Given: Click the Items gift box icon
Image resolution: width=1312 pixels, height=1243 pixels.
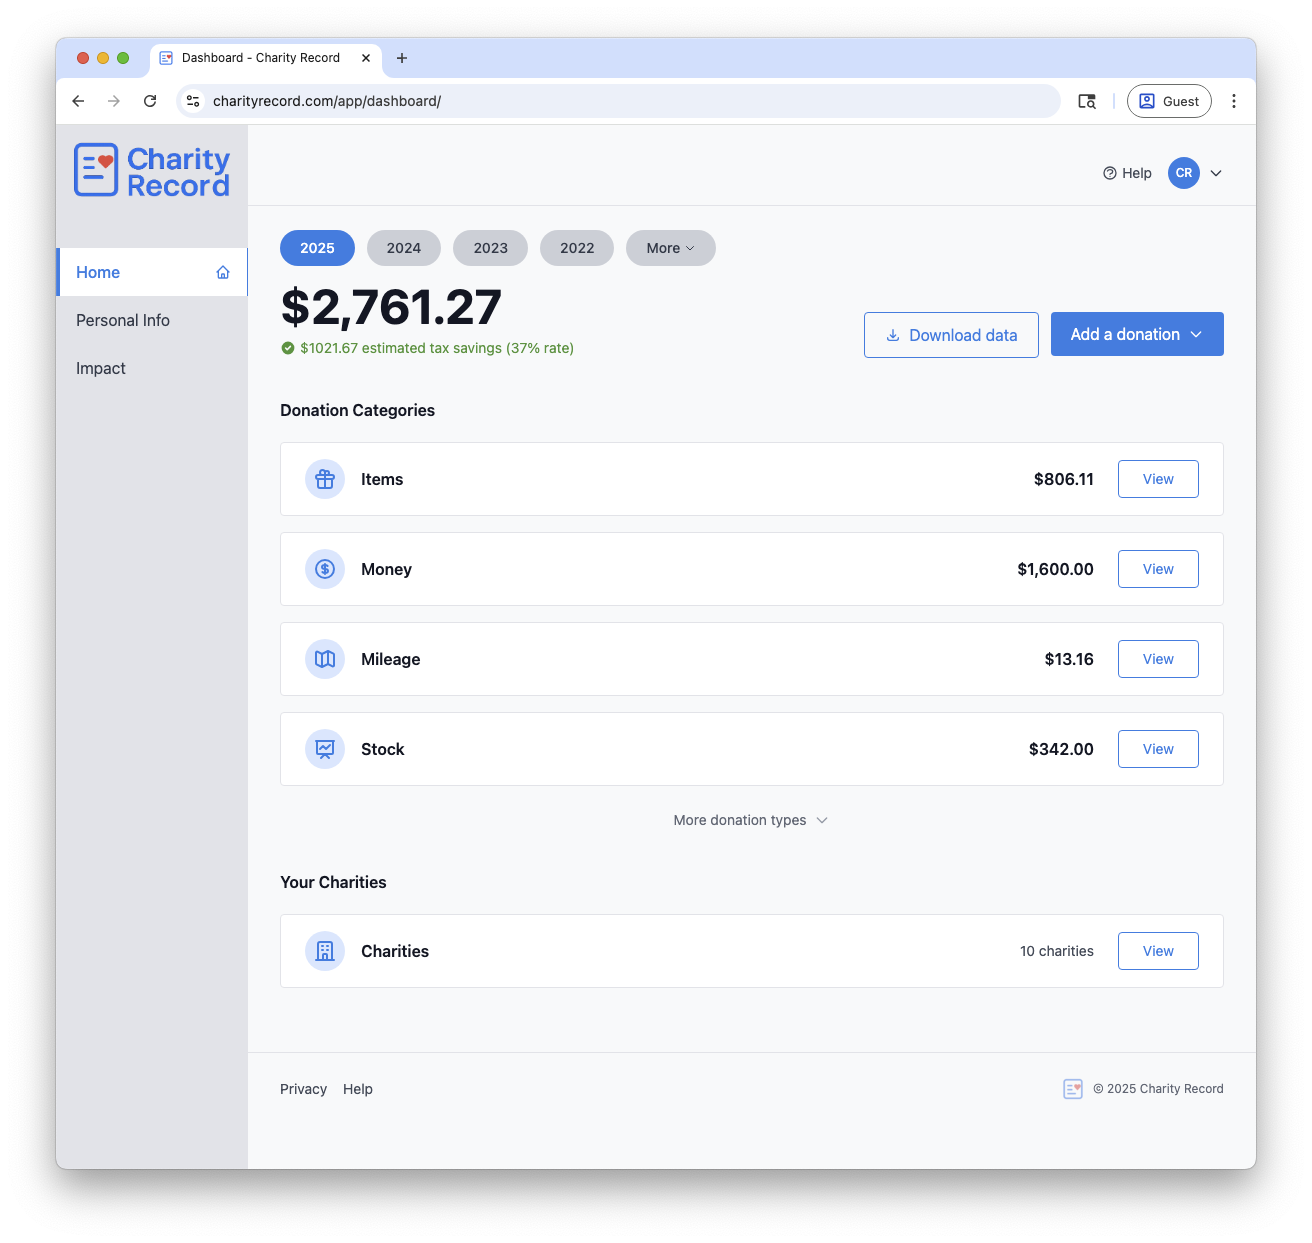Looking at the screenshot, I should [x=324, y=479].
